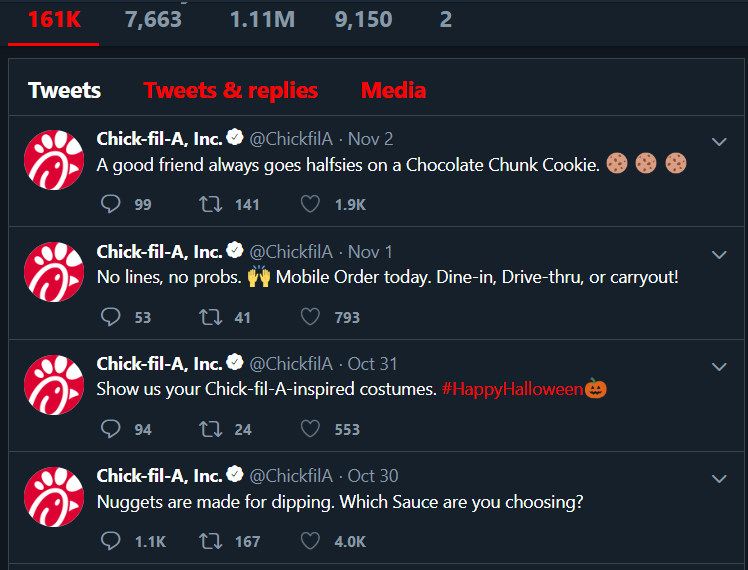Image resolution: width=748 pixels, height=570 pixels.
Task: Open @ChickfilA handle on Oct 30 tweet
Action: (291, 476)
